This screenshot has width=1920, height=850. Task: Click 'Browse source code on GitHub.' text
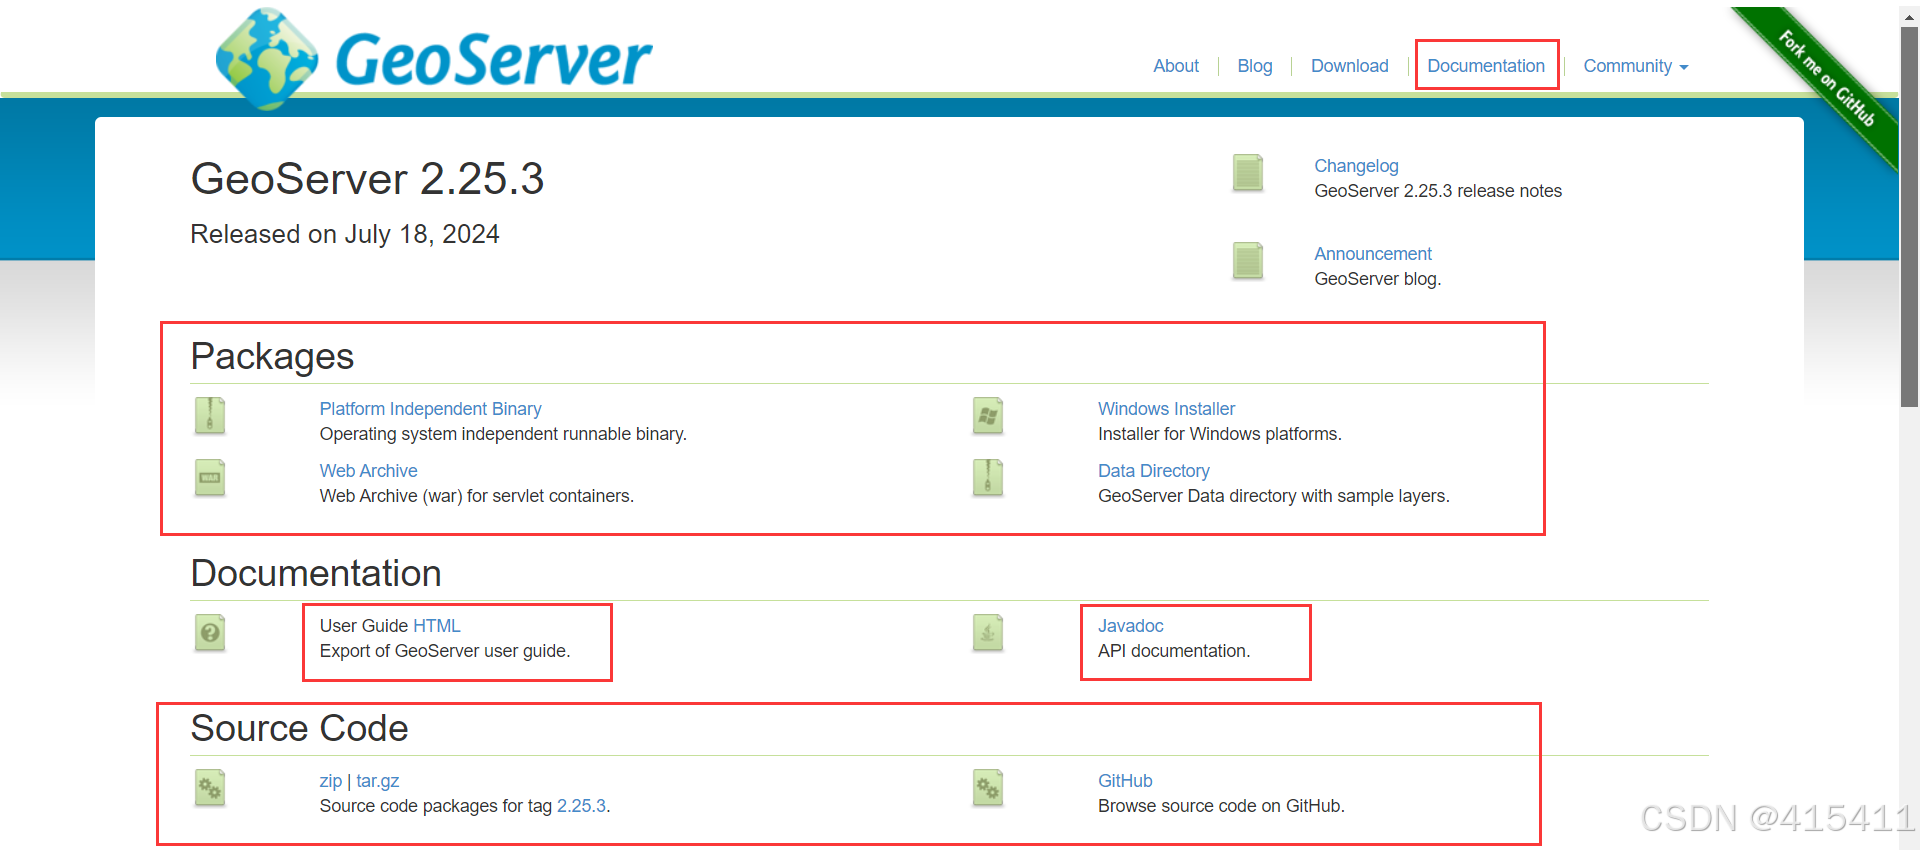1221,806
